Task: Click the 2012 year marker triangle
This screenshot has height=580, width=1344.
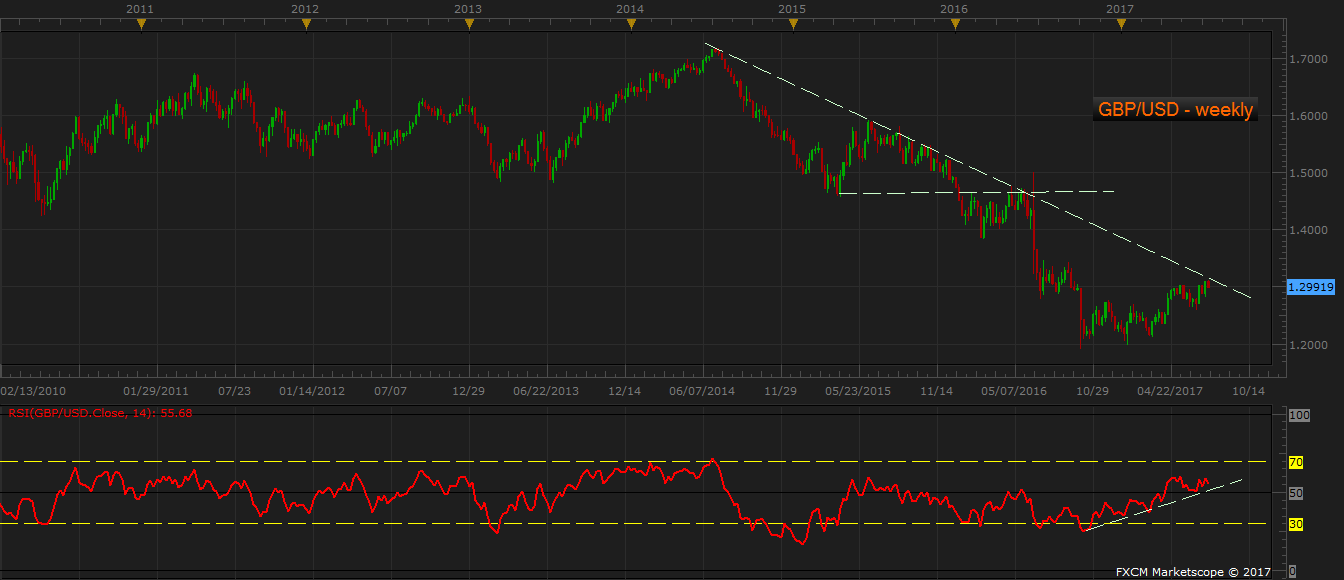Action: (x=306, y=25)
